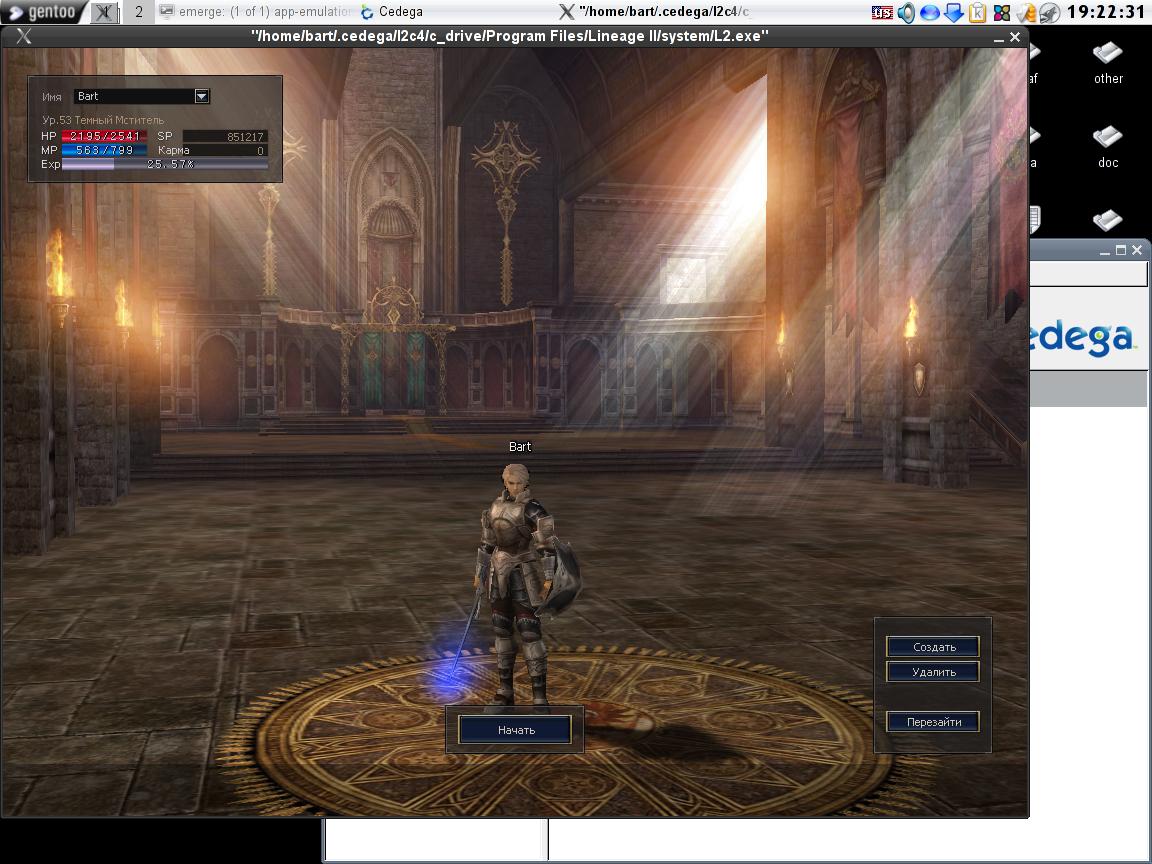Switch to virtual desktop 2 in pager
This screenshot has height=864, width=1152.
coord(138,12)
